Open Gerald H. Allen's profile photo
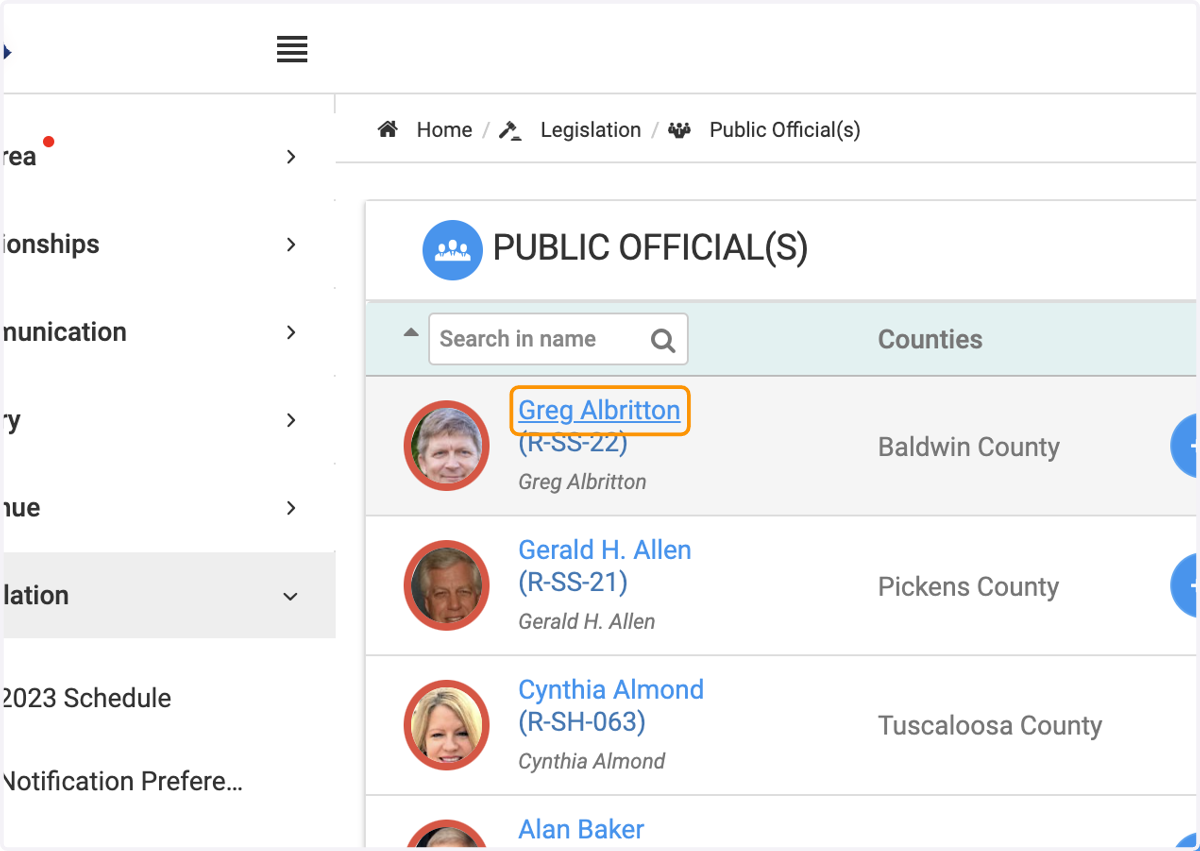1200x851 pixels. [x=446, y=585]
